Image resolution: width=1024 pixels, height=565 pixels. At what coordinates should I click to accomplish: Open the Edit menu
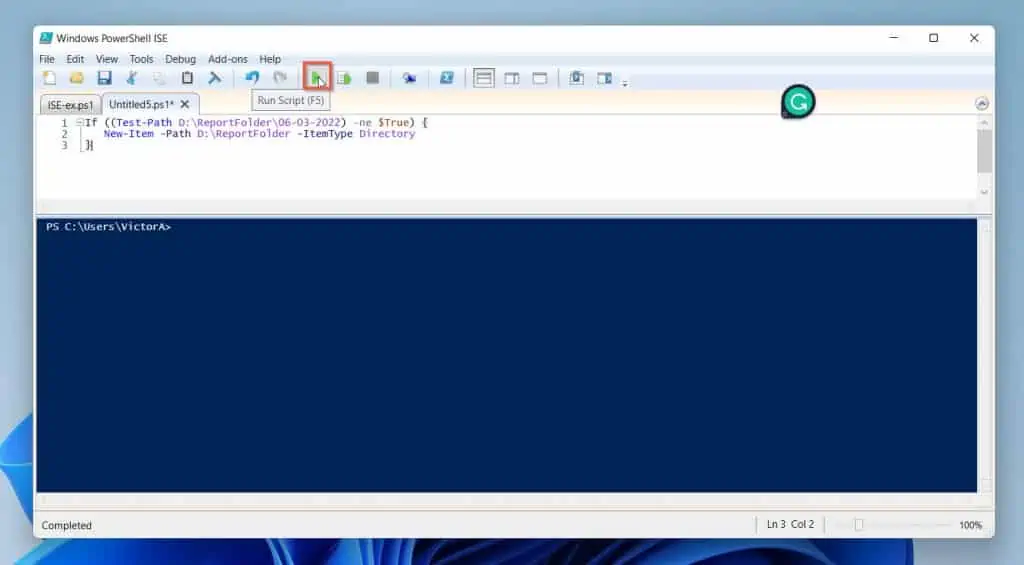point(75,59)
